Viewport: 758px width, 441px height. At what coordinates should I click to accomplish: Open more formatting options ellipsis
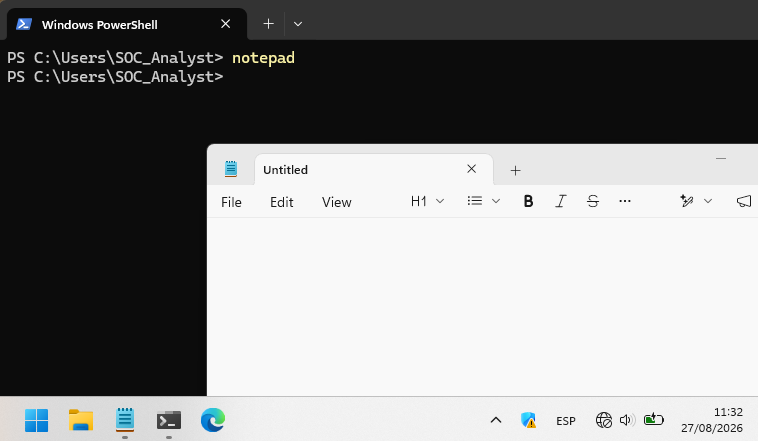tap(625, 201)
